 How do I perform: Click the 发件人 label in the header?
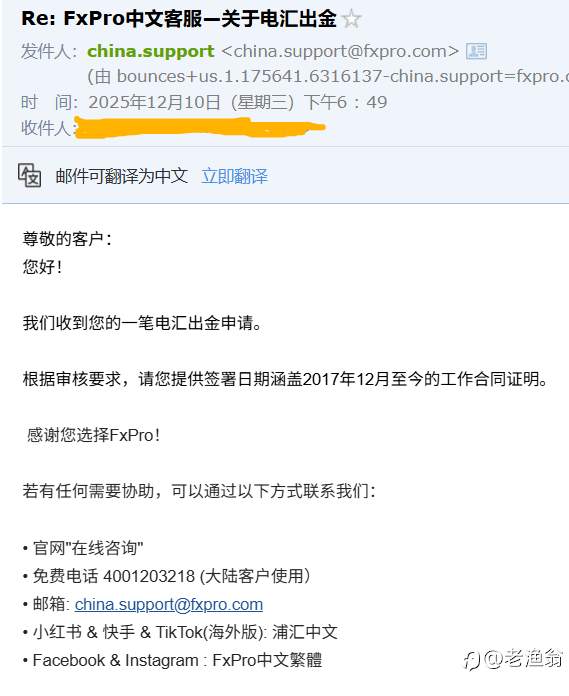(48, 51)
